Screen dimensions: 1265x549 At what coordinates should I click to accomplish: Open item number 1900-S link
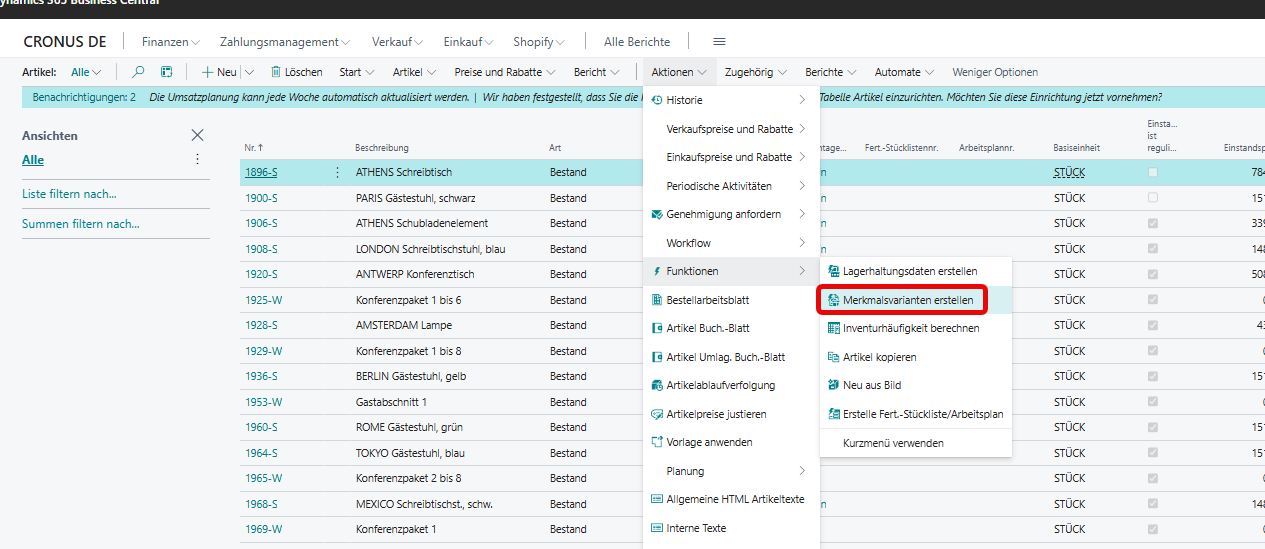pos(261,198)
